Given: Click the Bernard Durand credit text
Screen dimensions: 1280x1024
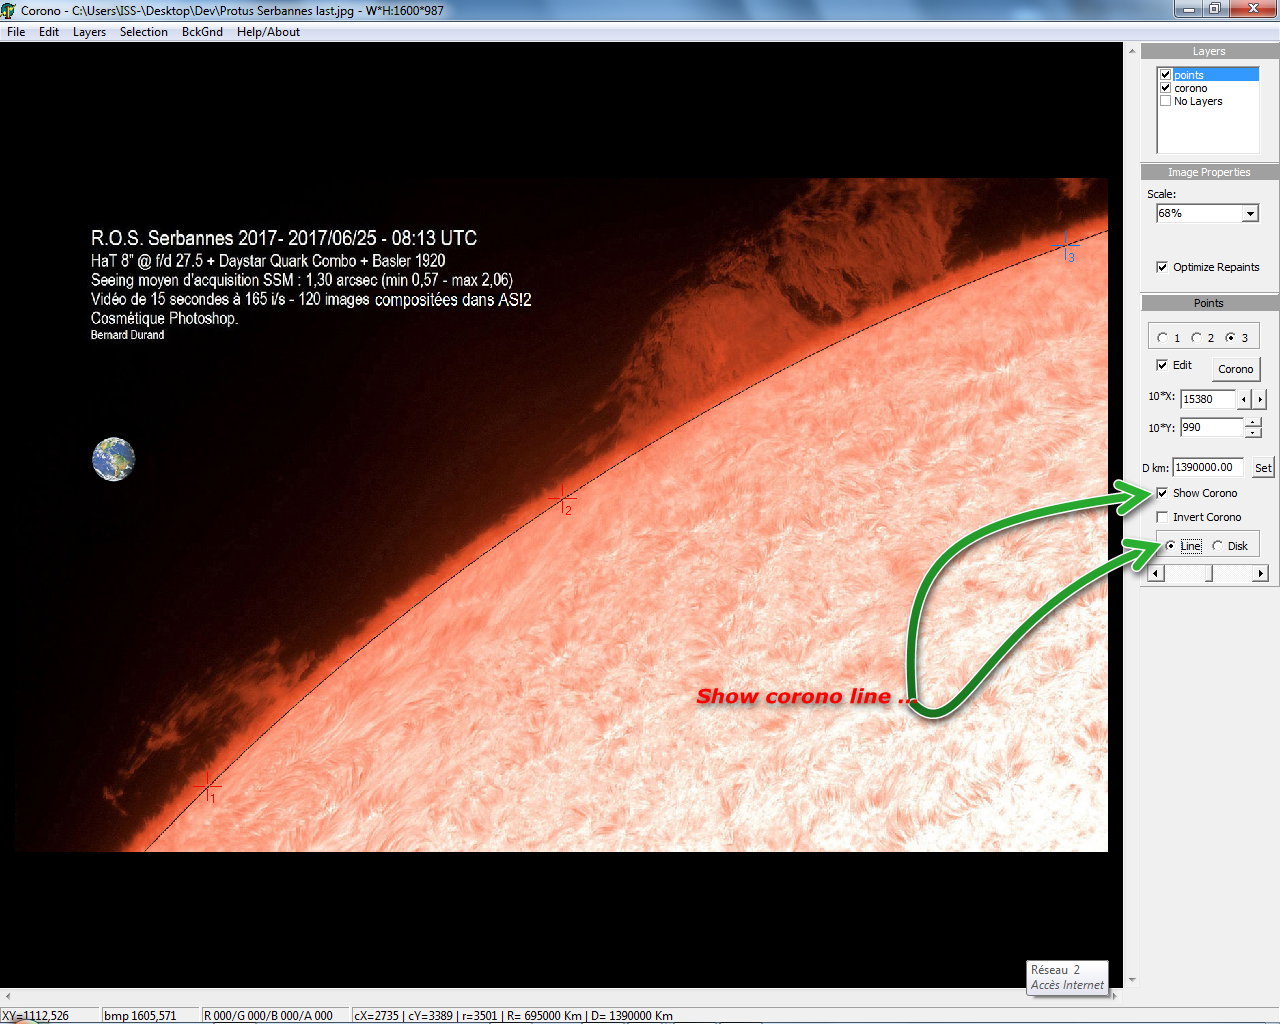Looking at the screenshot, I should [x=127, y=335].
